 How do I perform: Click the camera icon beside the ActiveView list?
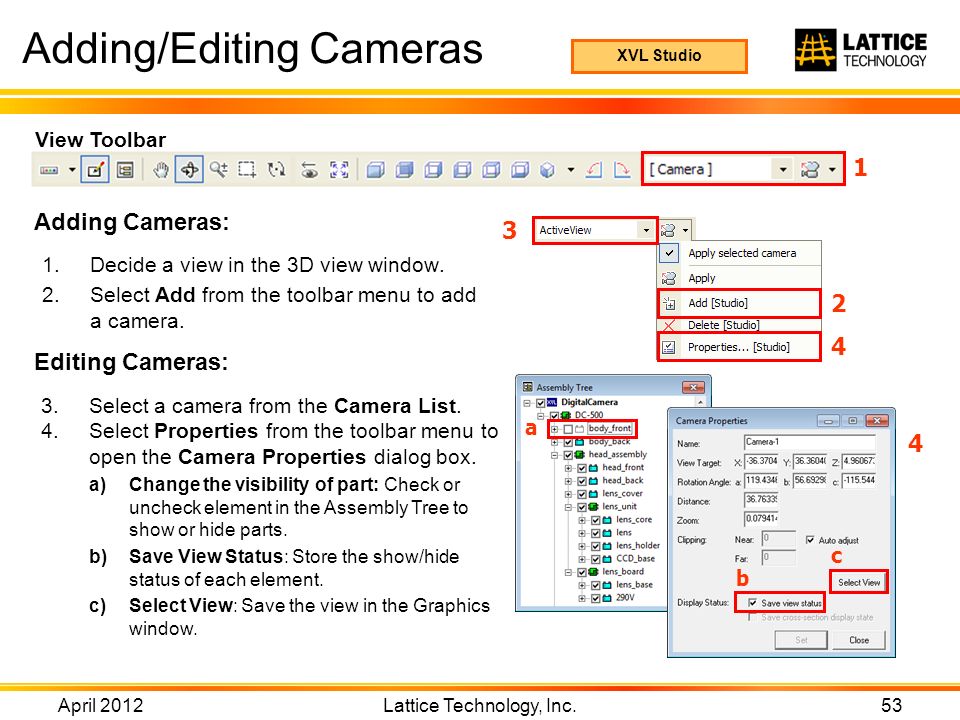pyautogui.click(x=668, y=230)
